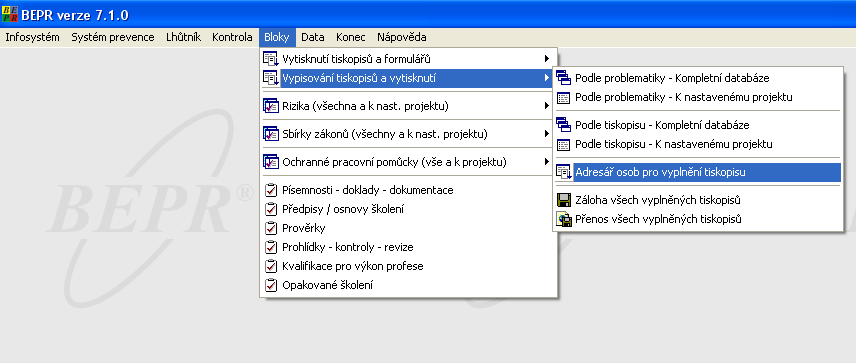Image resolution: width=856 pixels, height=363 pixels.
Task: Click the Ochranné pracovní pomůcky icon
Action: pos(271,162)
